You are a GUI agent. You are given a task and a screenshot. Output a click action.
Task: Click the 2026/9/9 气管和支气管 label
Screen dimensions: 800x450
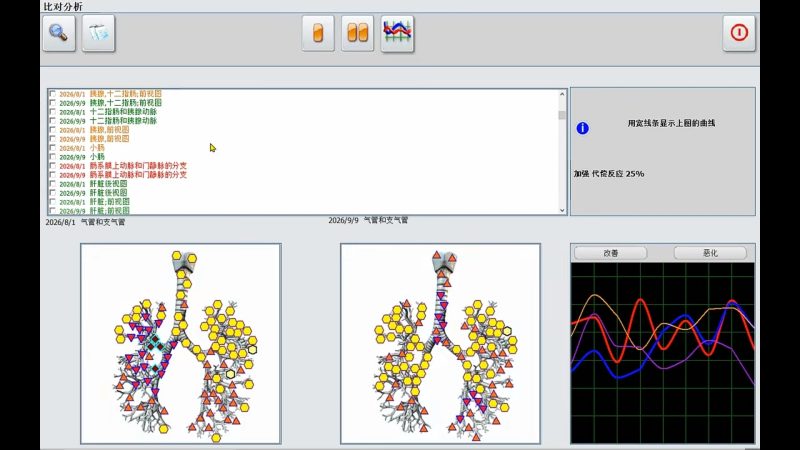pos(368,220)
